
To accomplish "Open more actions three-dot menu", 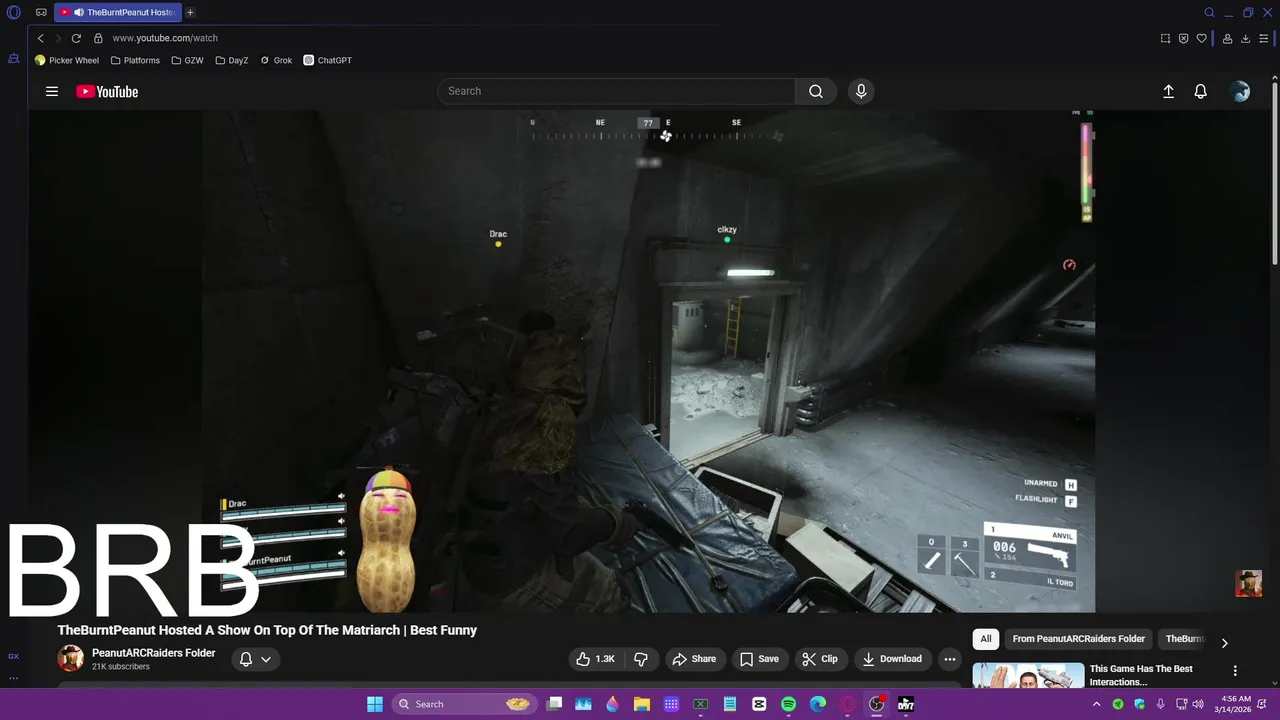I will click(x=950, y=659).
